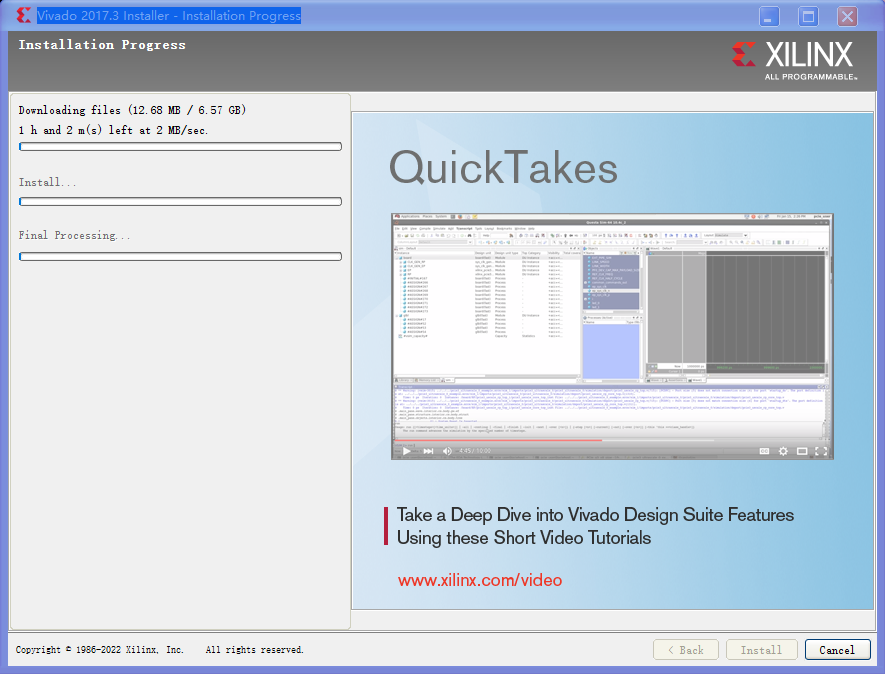Minimize the Vivado installer window
885x674 pixels.
tap(769, 16)
